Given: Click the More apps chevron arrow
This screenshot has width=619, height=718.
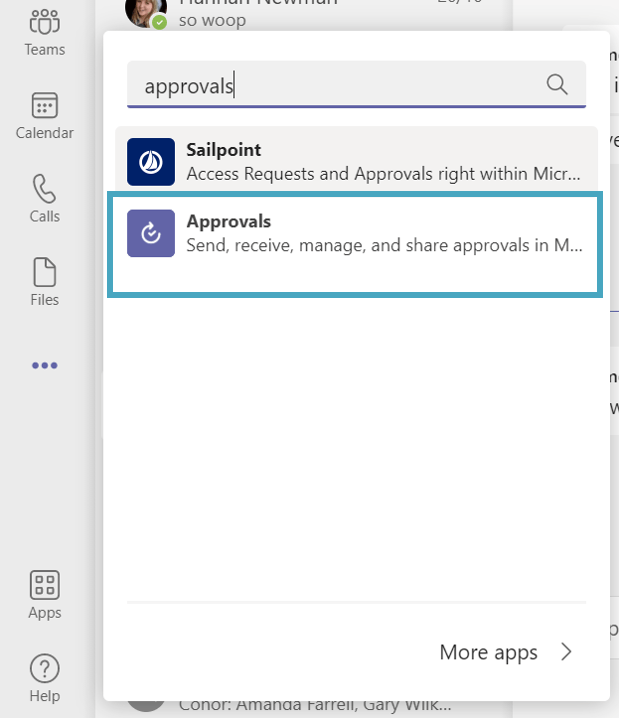Looking at the screenshot, I should pyautogui.click(x=566, y=652).
